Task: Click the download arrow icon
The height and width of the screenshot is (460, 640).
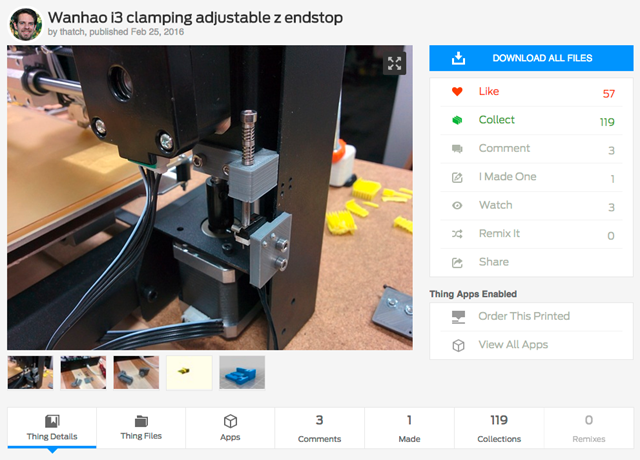Action: [458, 58]
